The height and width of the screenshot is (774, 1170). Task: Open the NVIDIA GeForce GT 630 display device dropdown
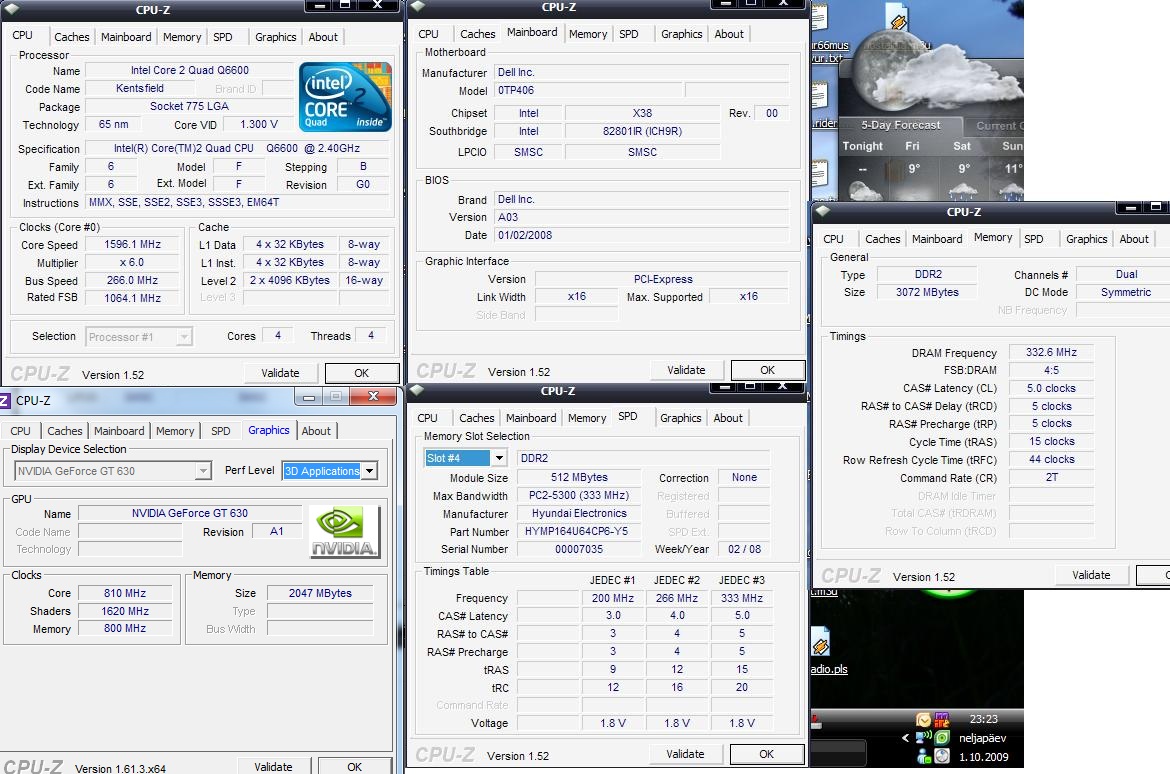[x=203, y=471]
